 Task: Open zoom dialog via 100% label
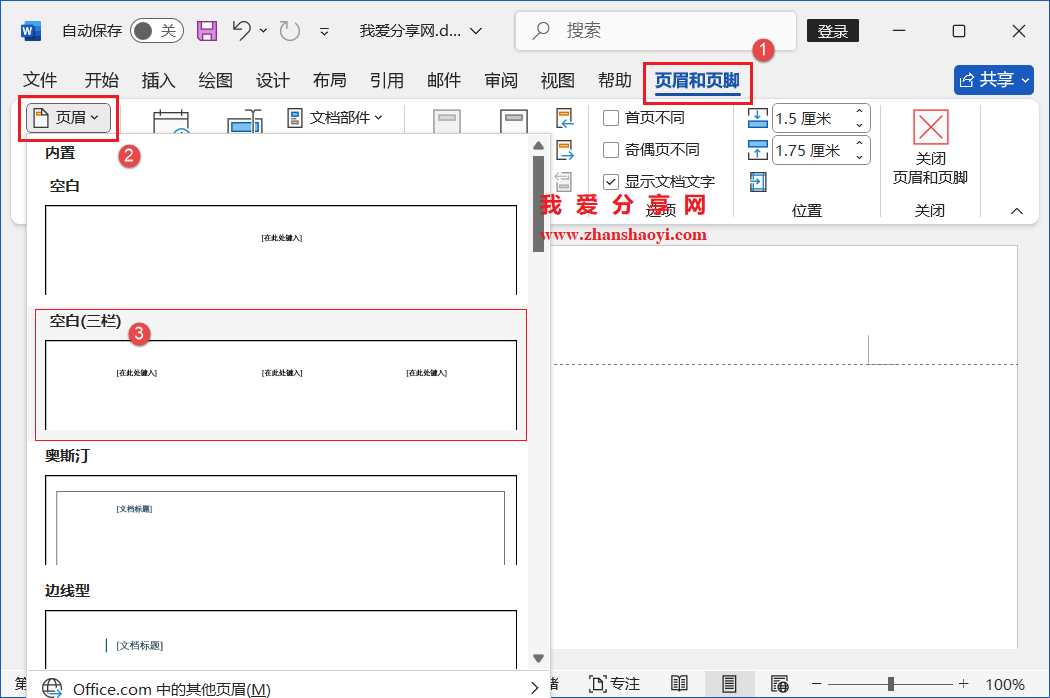(1004, 684)
